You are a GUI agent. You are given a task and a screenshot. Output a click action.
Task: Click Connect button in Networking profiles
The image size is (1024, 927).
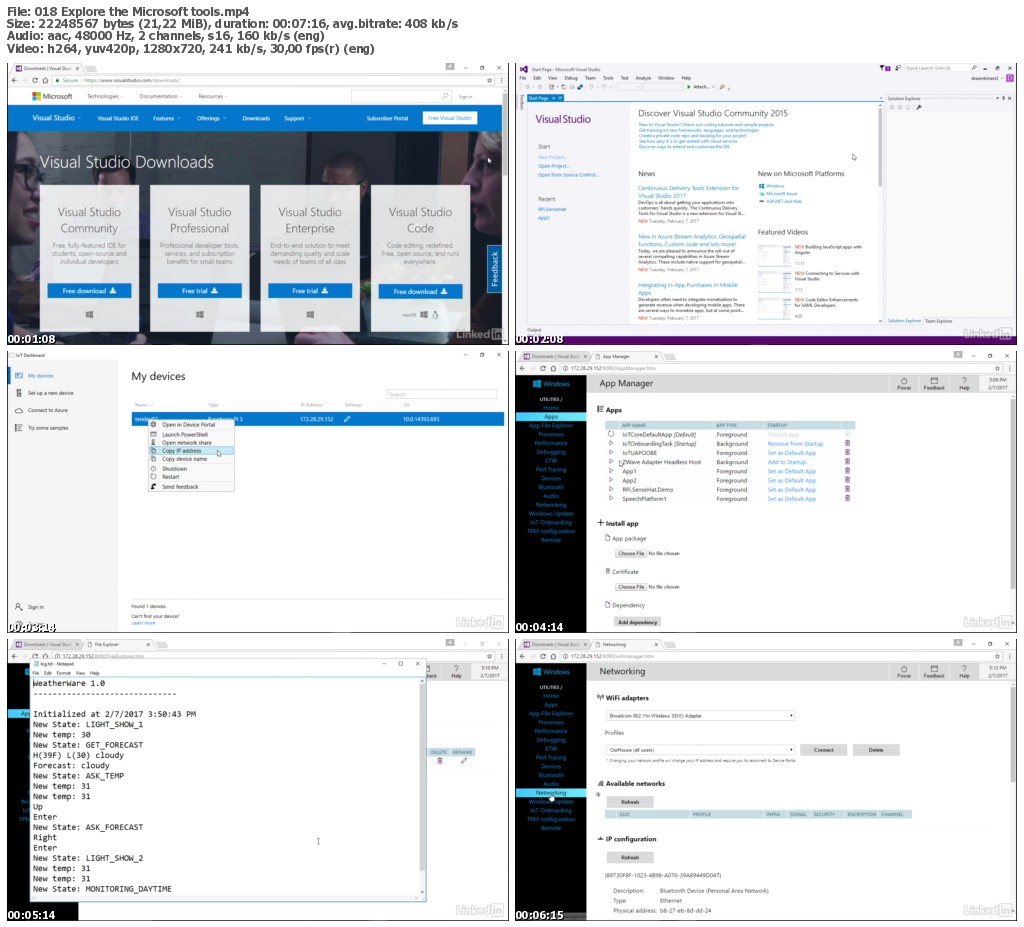click(824, 750)
